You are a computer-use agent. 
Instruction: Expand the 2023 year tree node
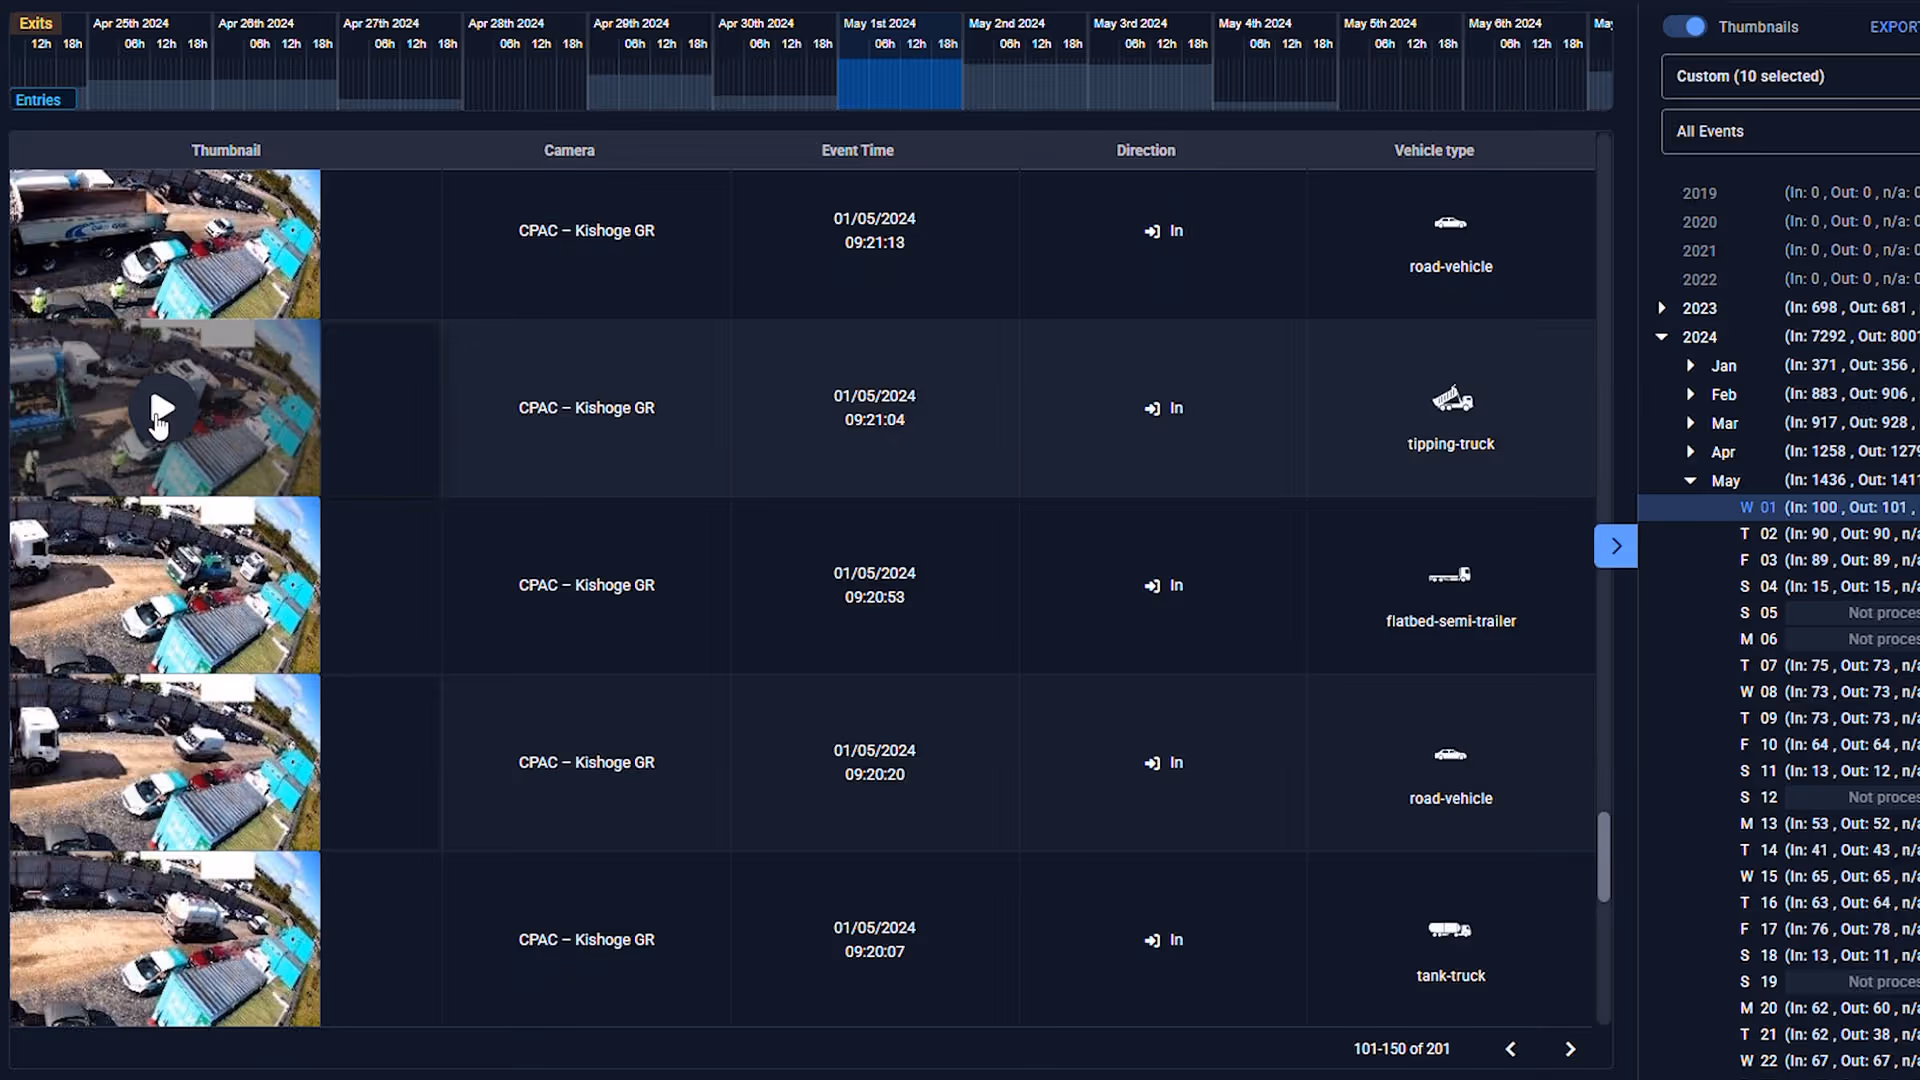coord(1662,308)
